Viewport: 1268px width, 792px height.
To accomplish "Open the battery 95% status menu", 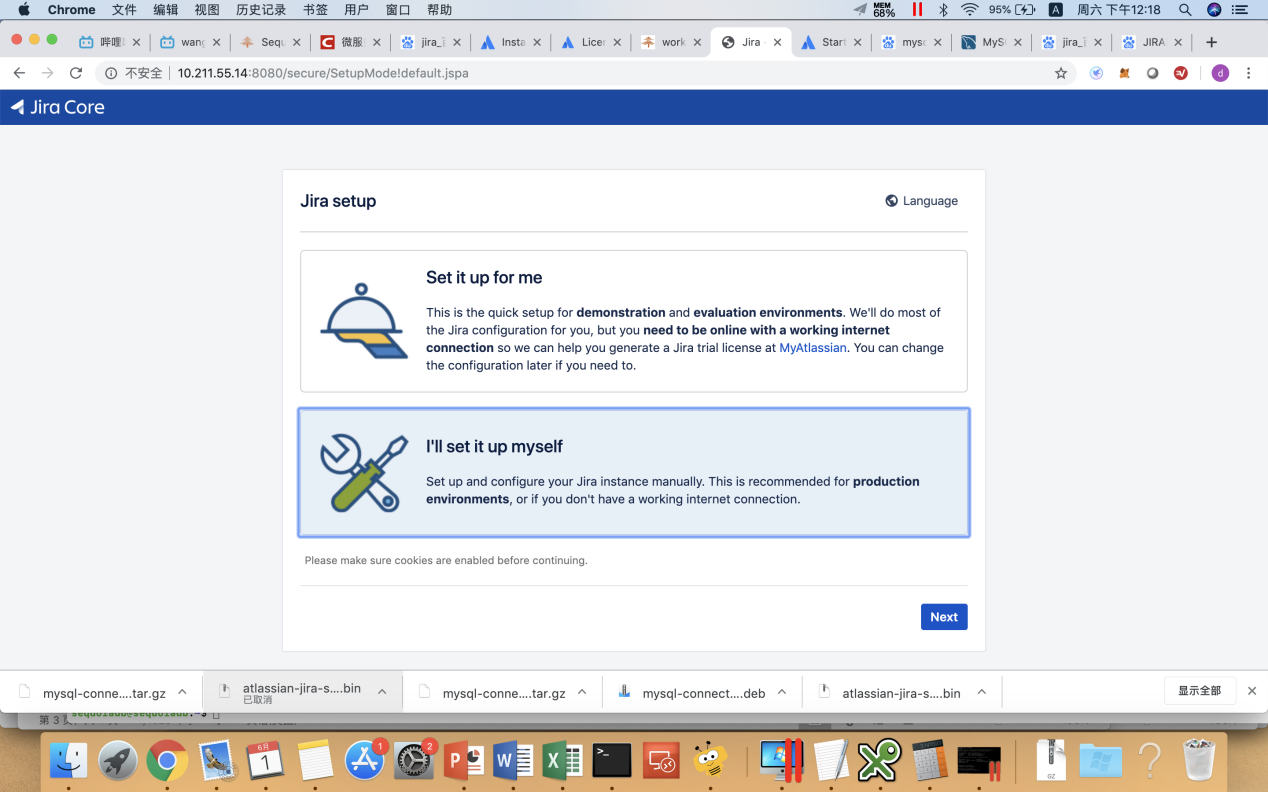I will click(1012, 10).
